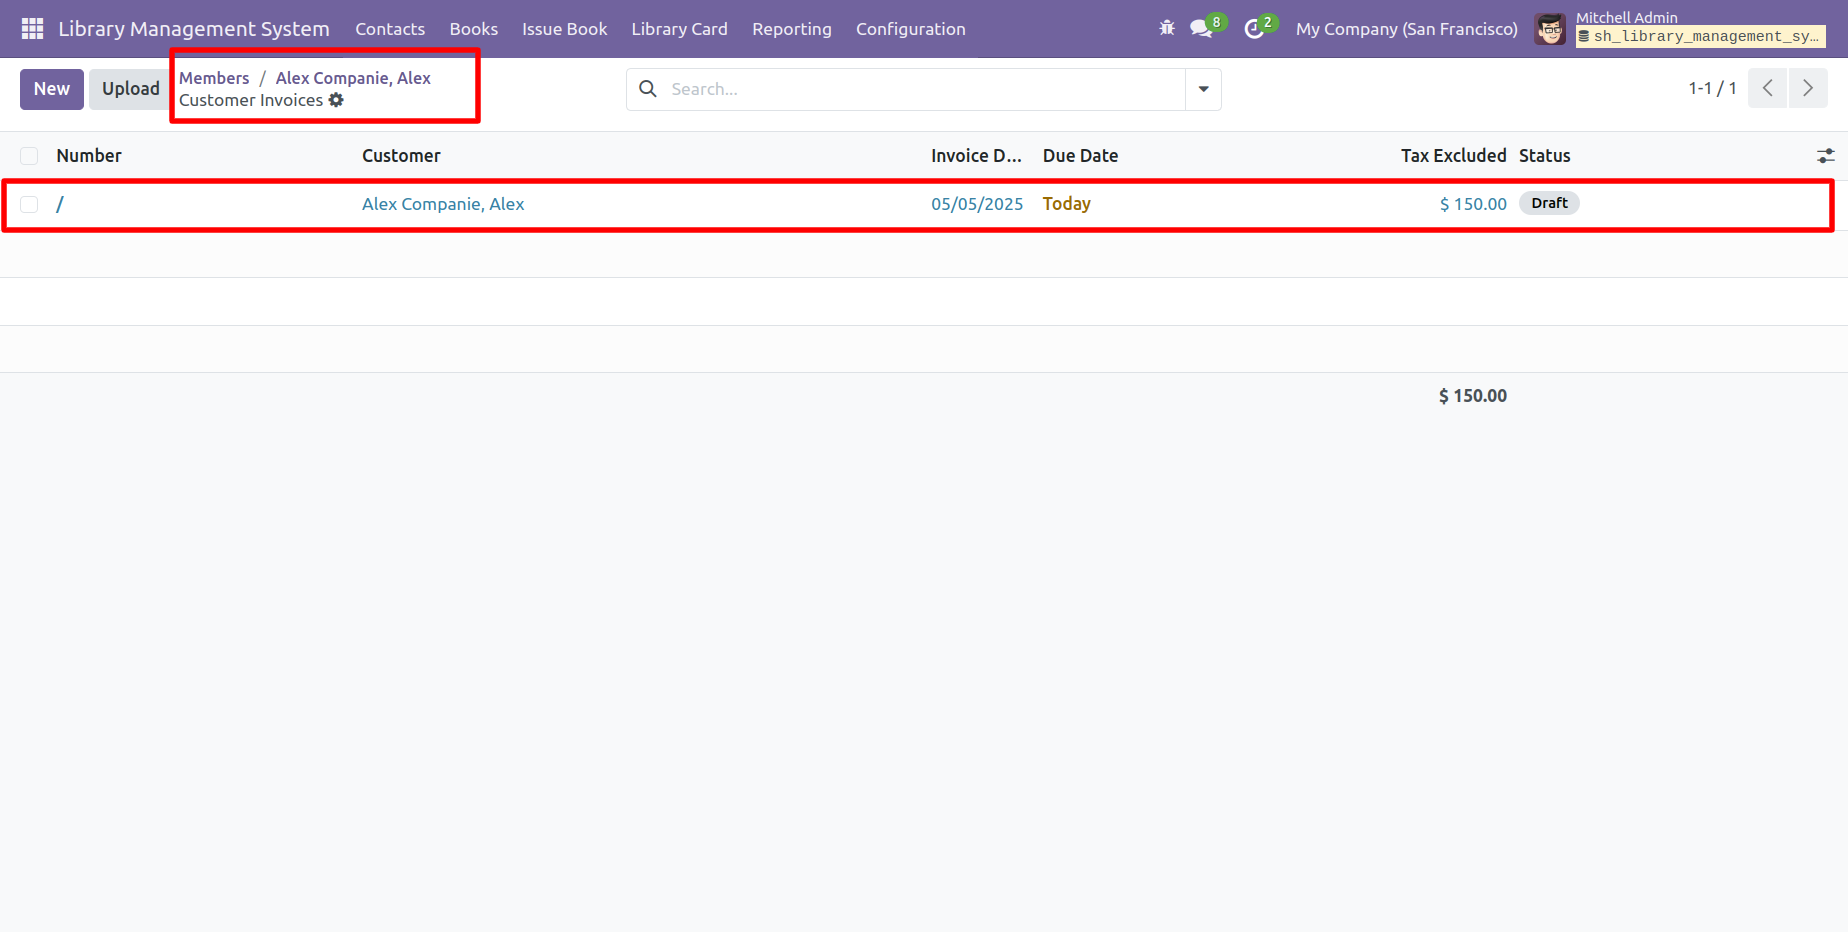Go back to Members breadcrumb

[x=214, y=78]
